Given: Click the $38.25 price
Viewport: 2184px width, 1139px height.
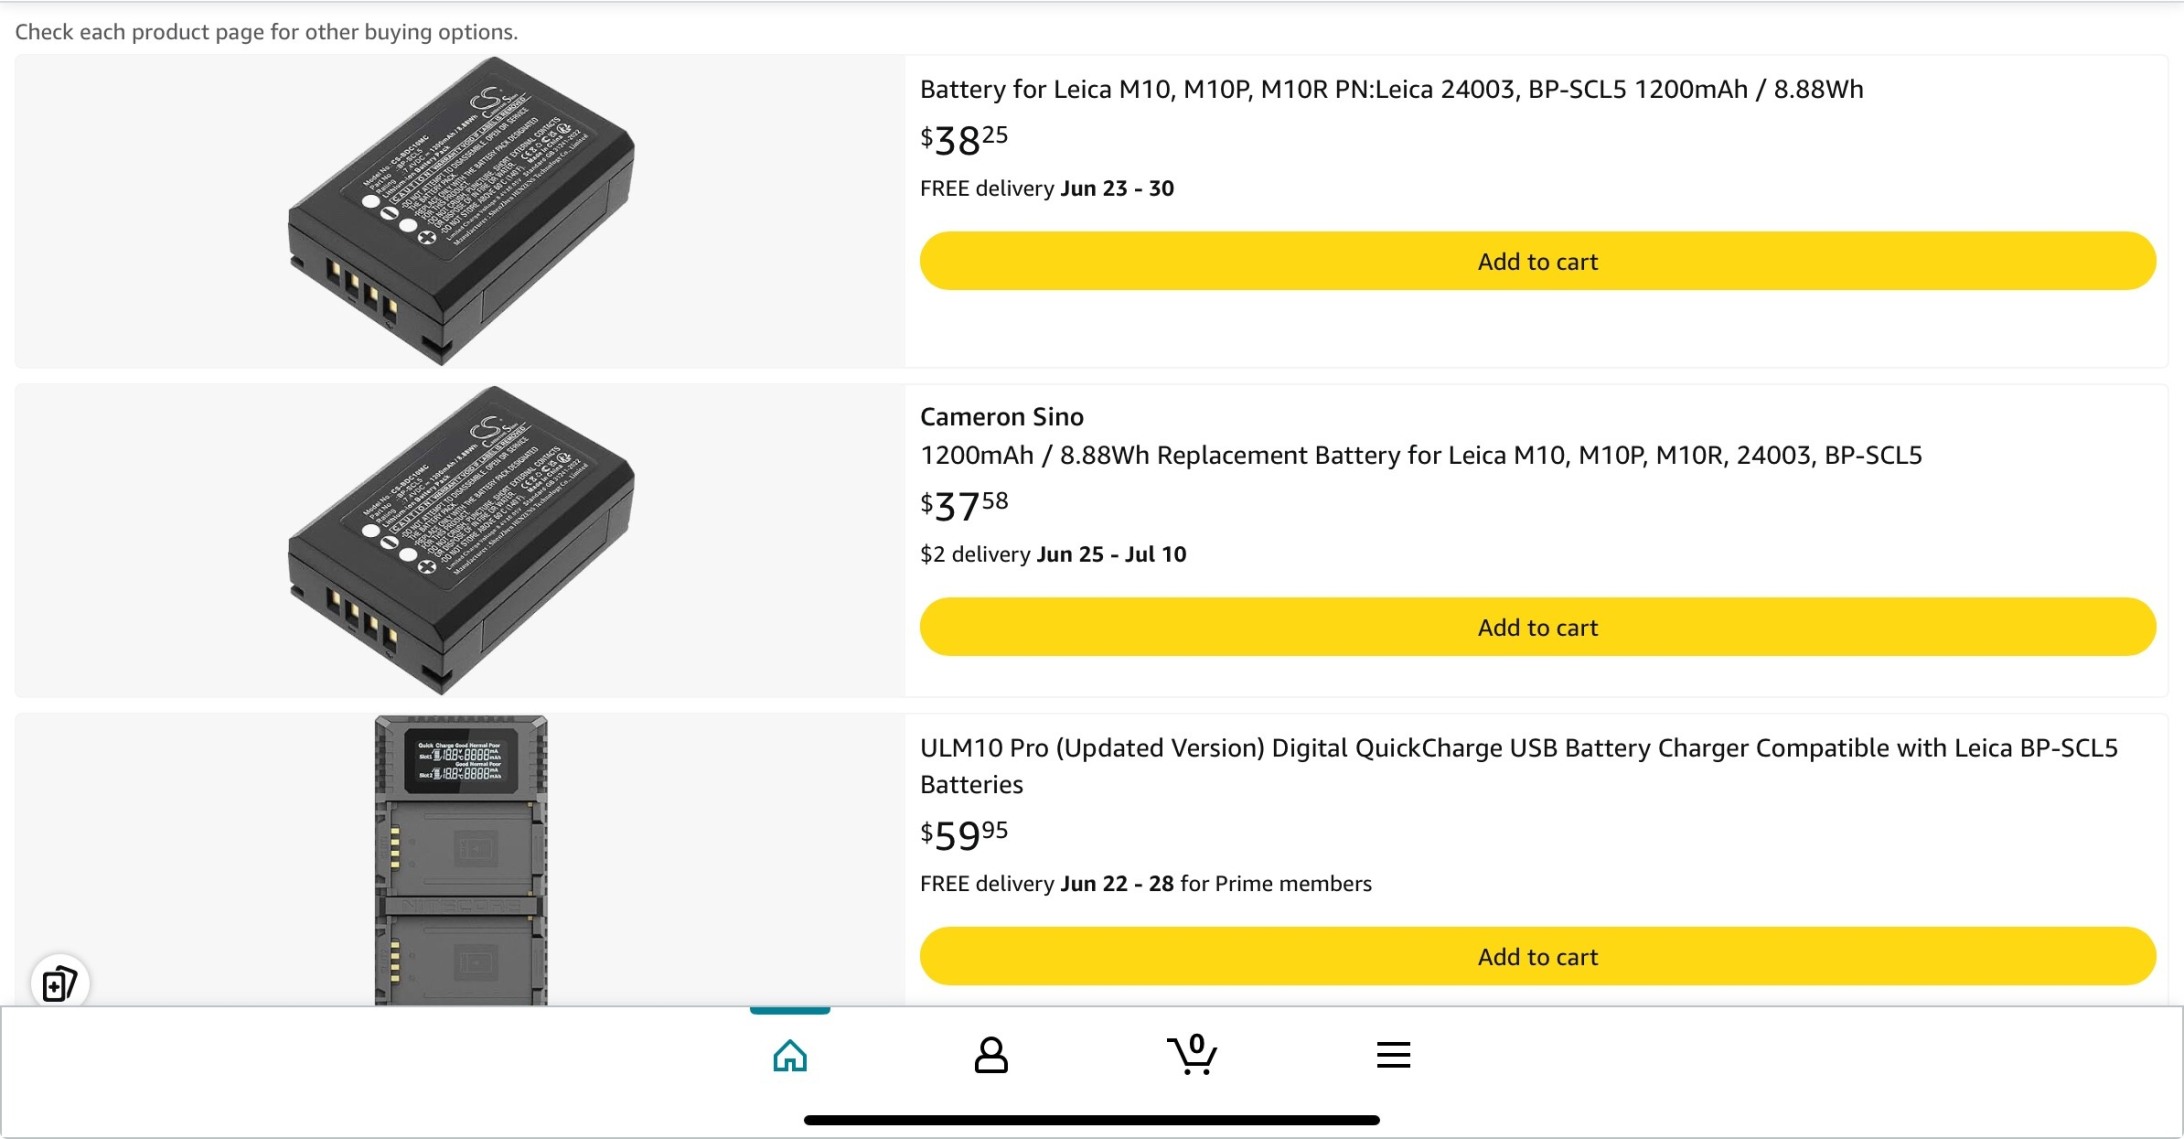Looking at the screenshot, I should point(964,140).
